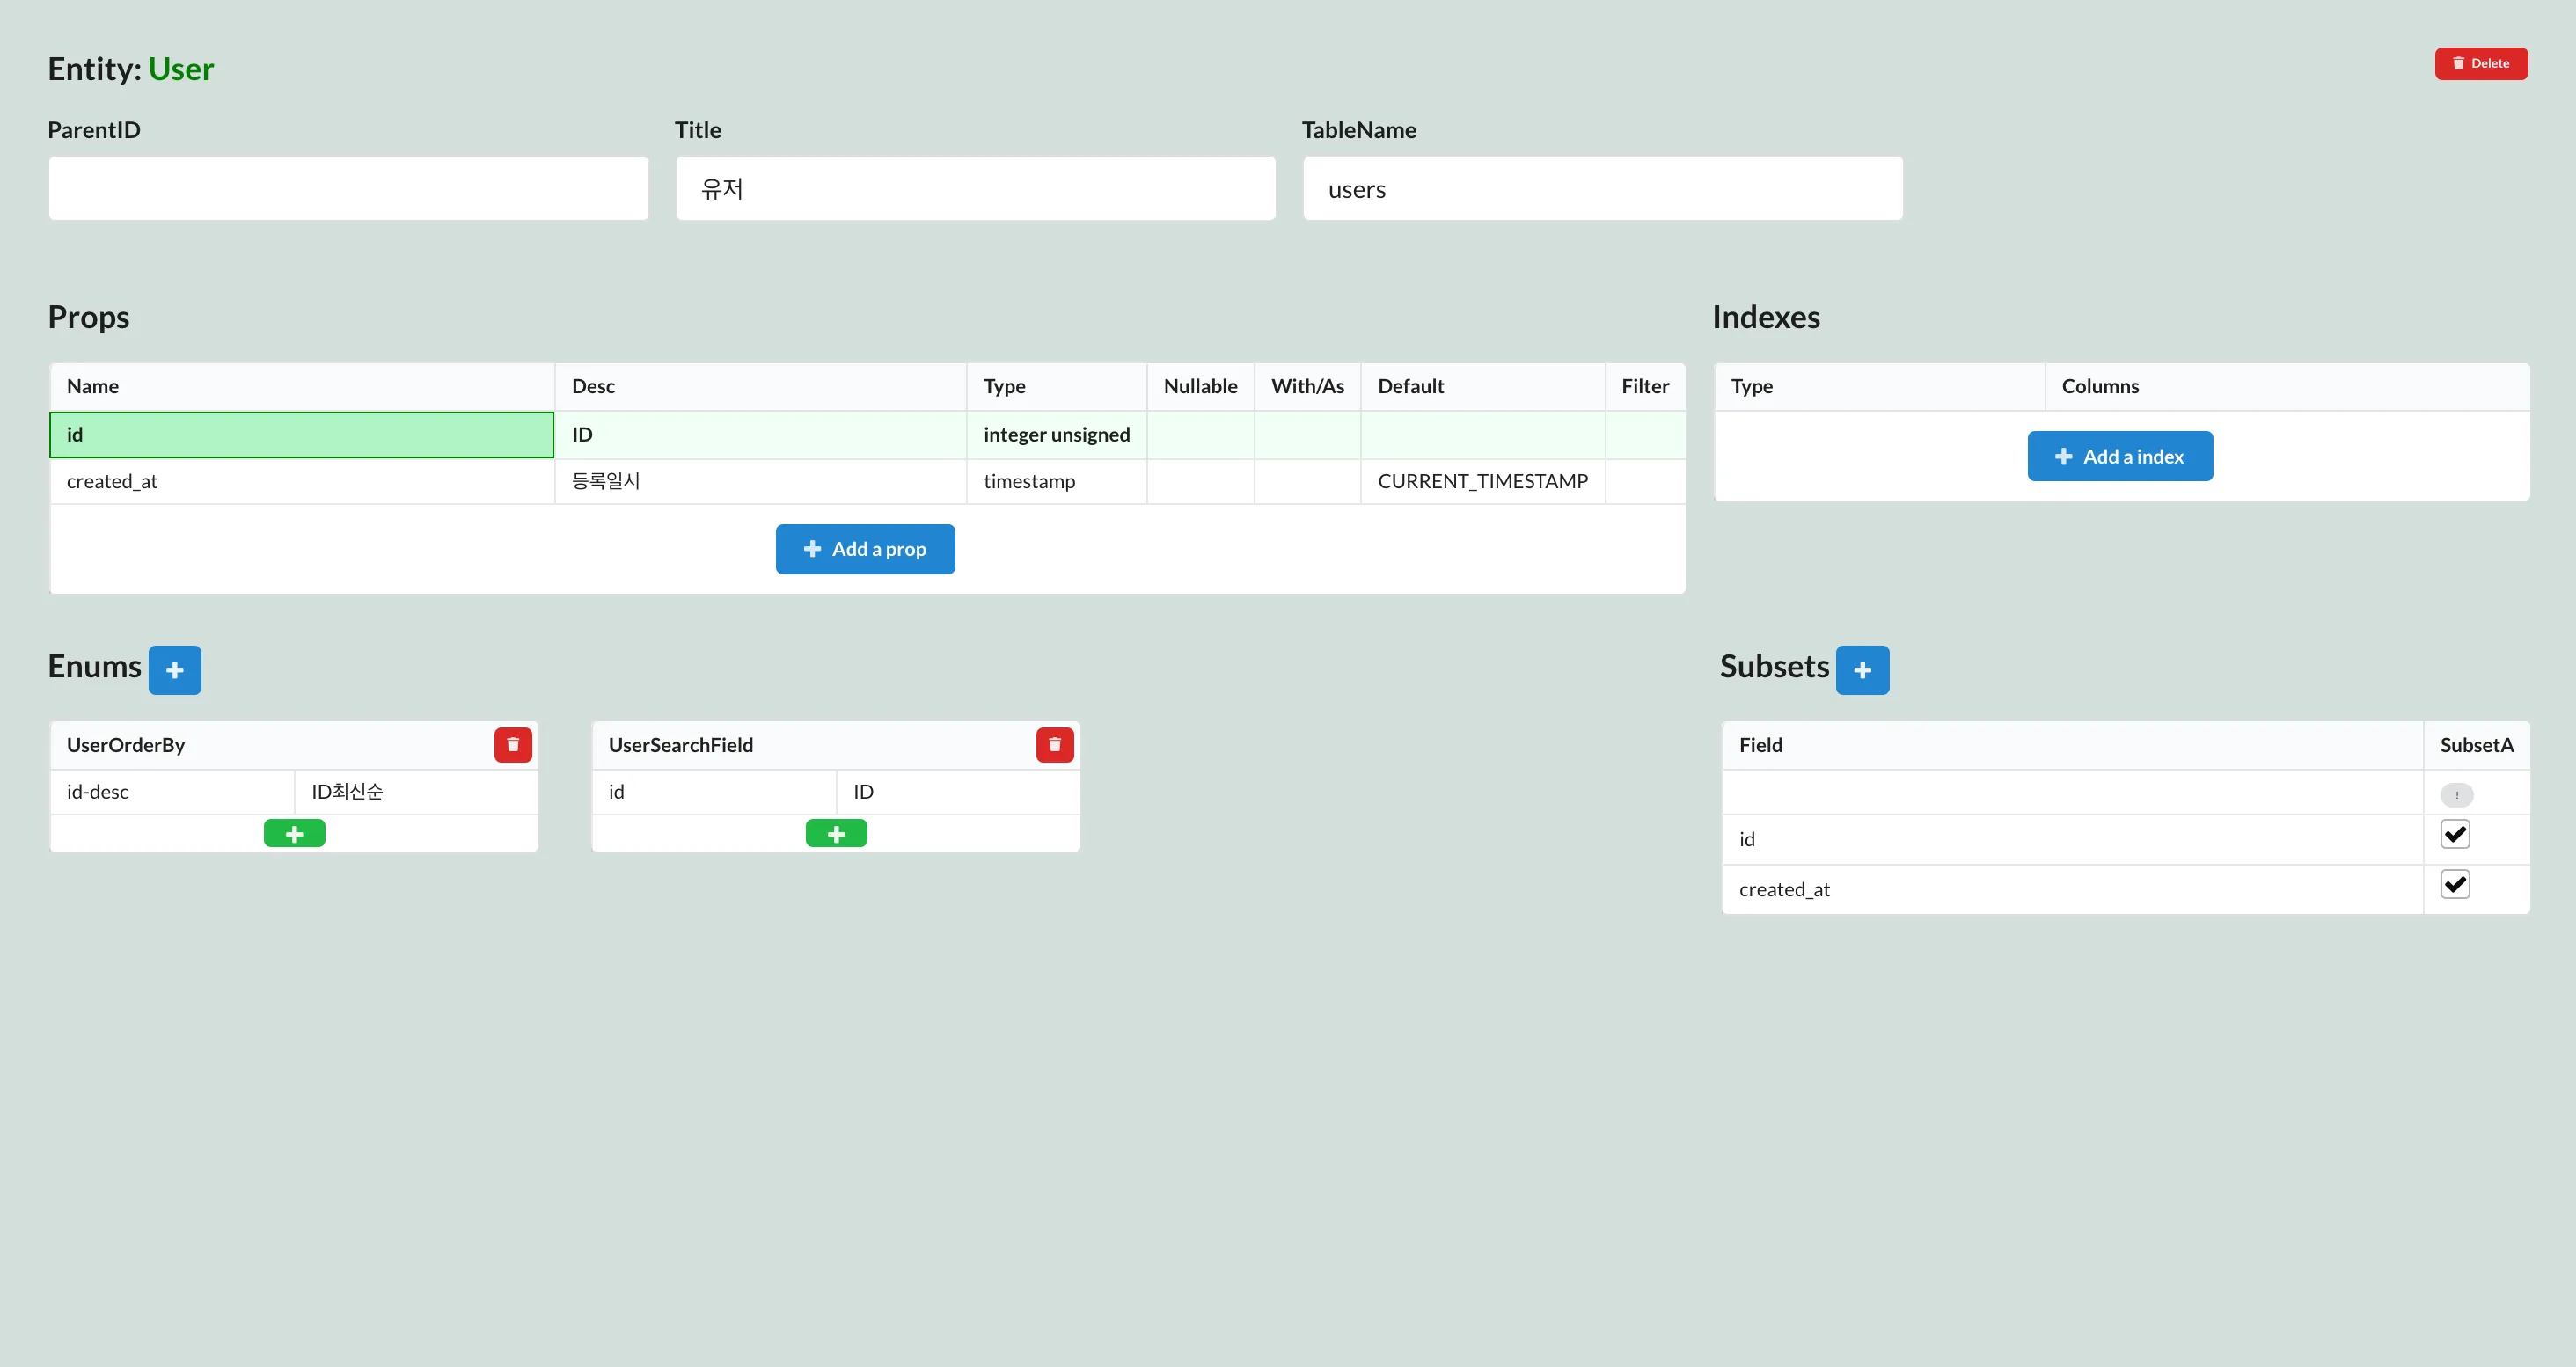
Task: Delete the UserSearchField enum via trash icon
Action: point(1054,745)
